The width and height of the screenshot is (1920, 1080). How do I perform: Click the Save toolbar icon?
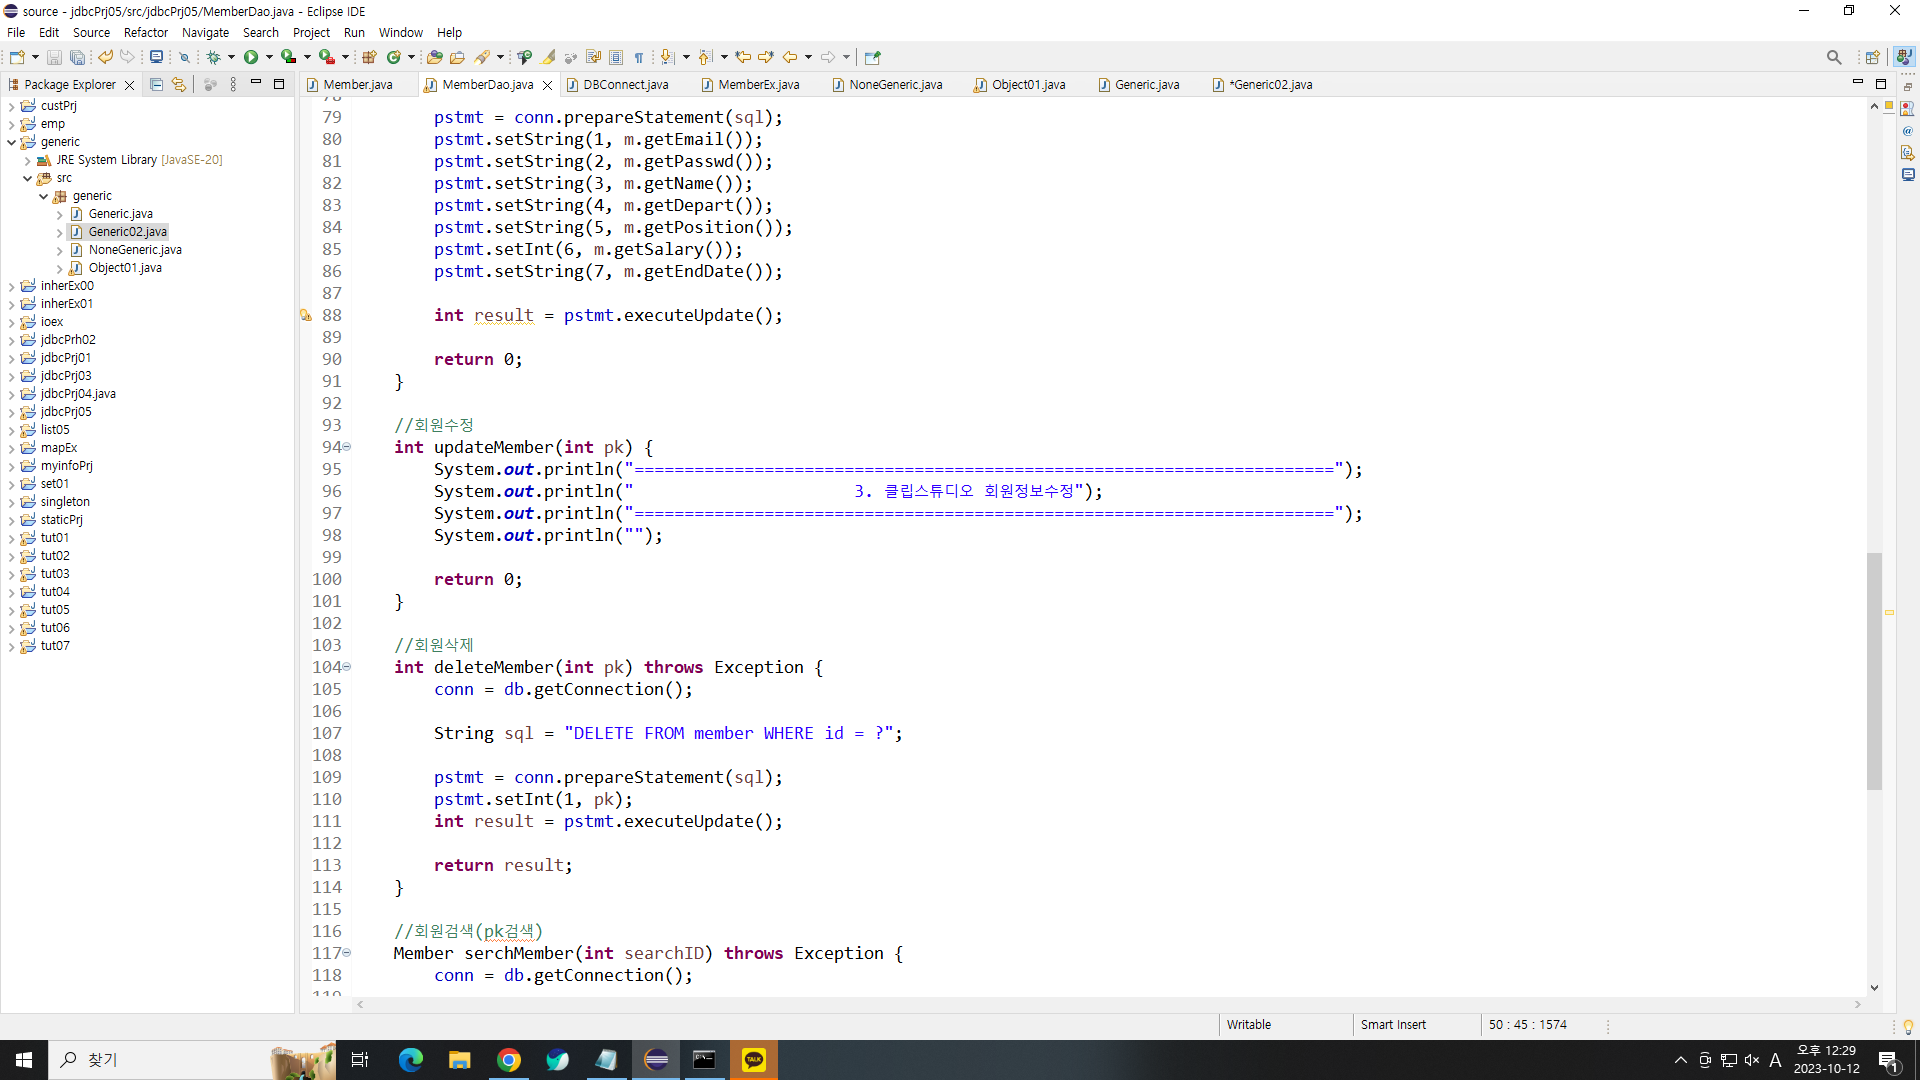(54, 57)
